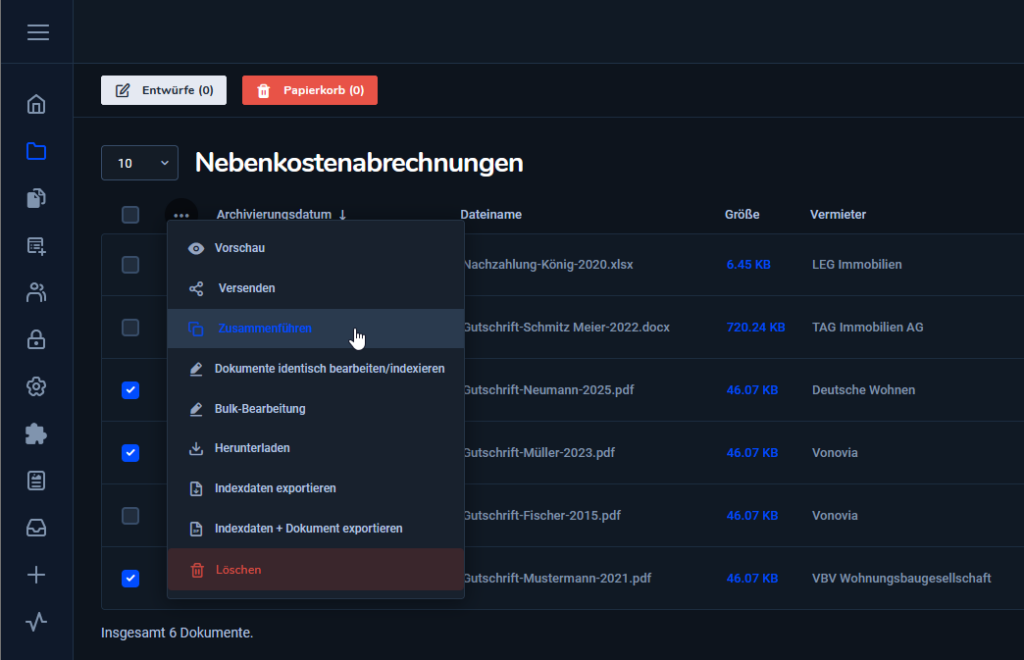Viewport: 1024px width, 660px height.
Task: Click VBV Wohnungsbaugesellschaft landlord cell
Action: [901, 578]
